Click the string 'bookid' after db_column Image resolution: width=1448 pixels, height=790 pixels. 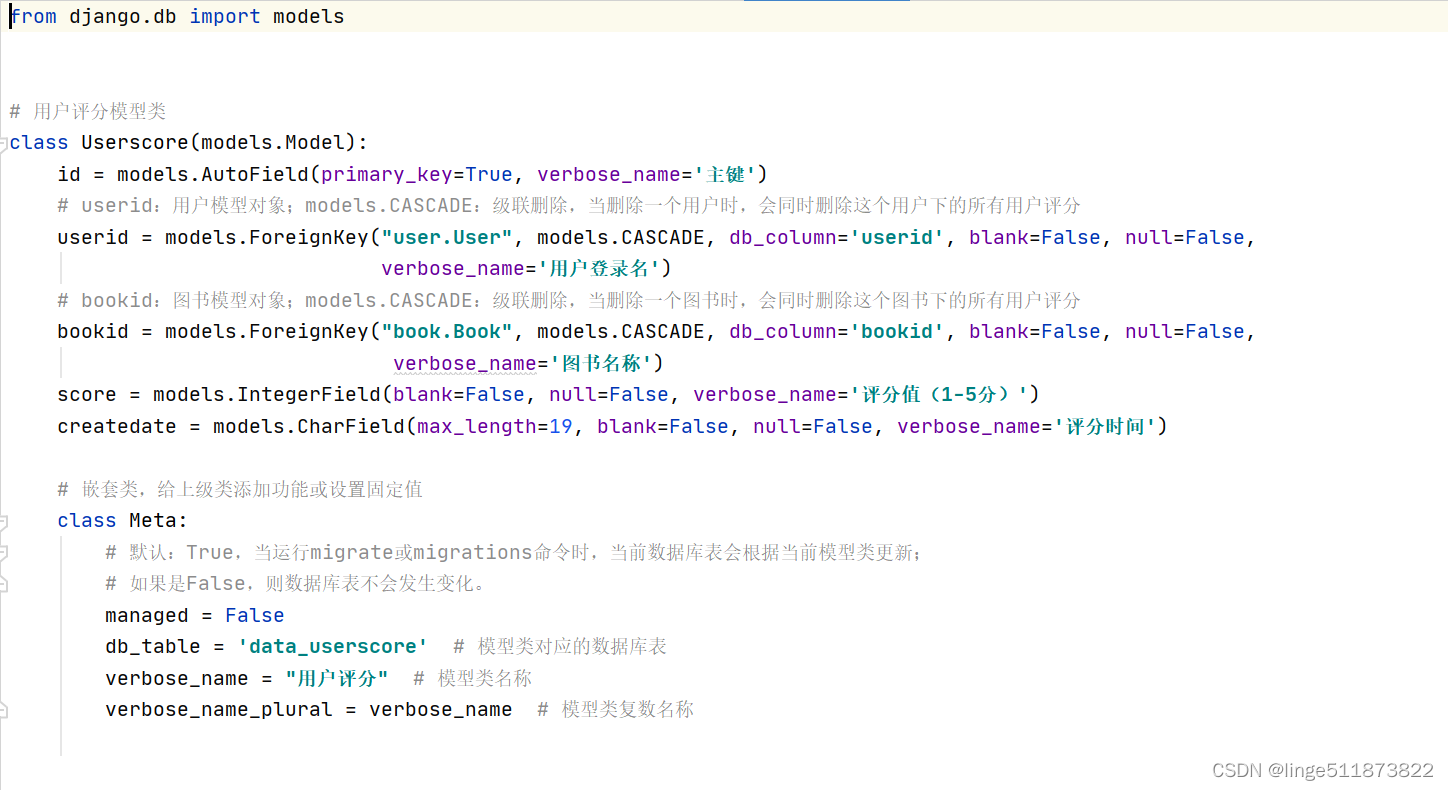[x=897, y=331]
